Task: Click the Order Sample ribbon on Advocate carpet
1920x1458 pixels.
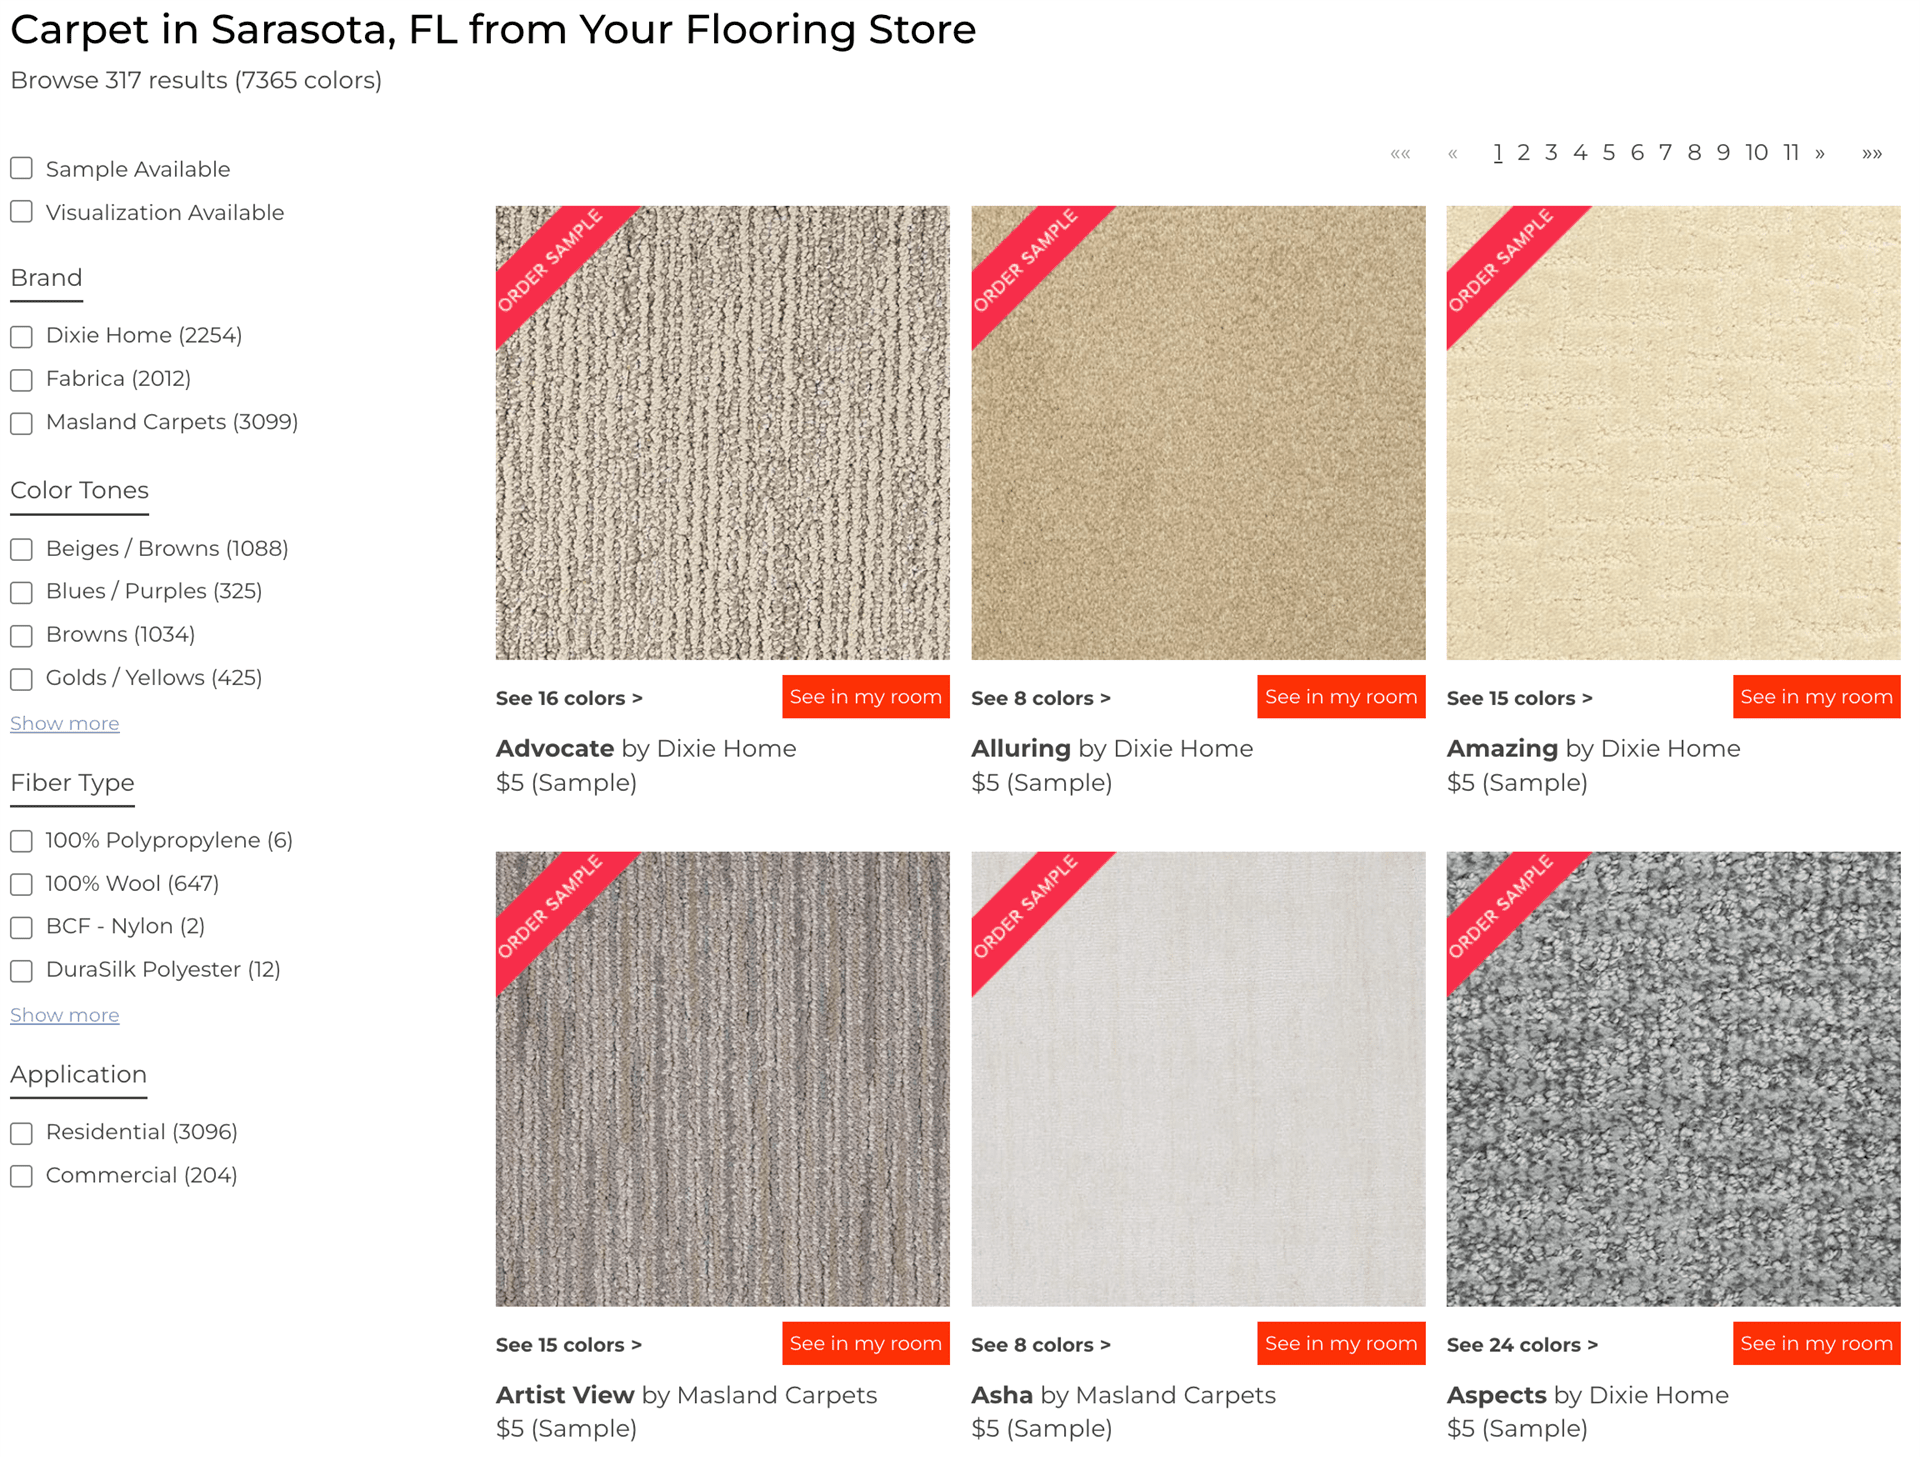Action: pos(551,261)
